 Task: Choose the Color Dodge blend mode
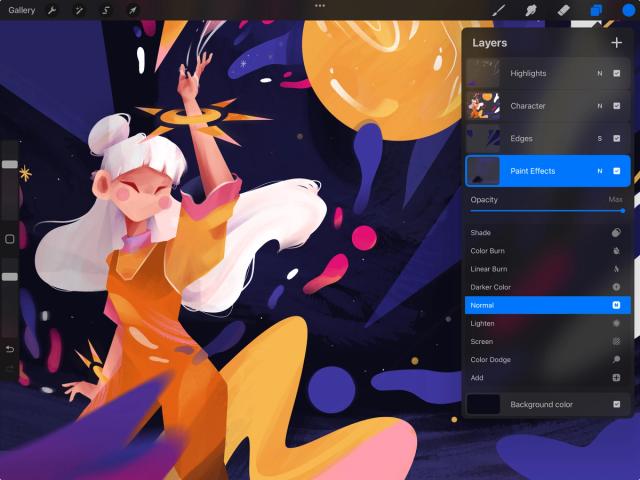(548, 360)
